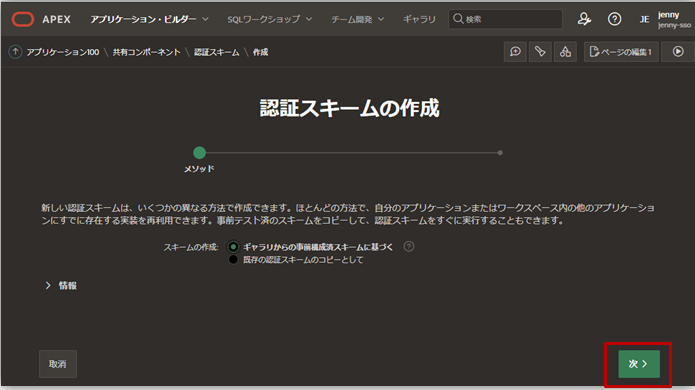
Task: Click the final wizard progress dot
Action: tap(500, 152)
